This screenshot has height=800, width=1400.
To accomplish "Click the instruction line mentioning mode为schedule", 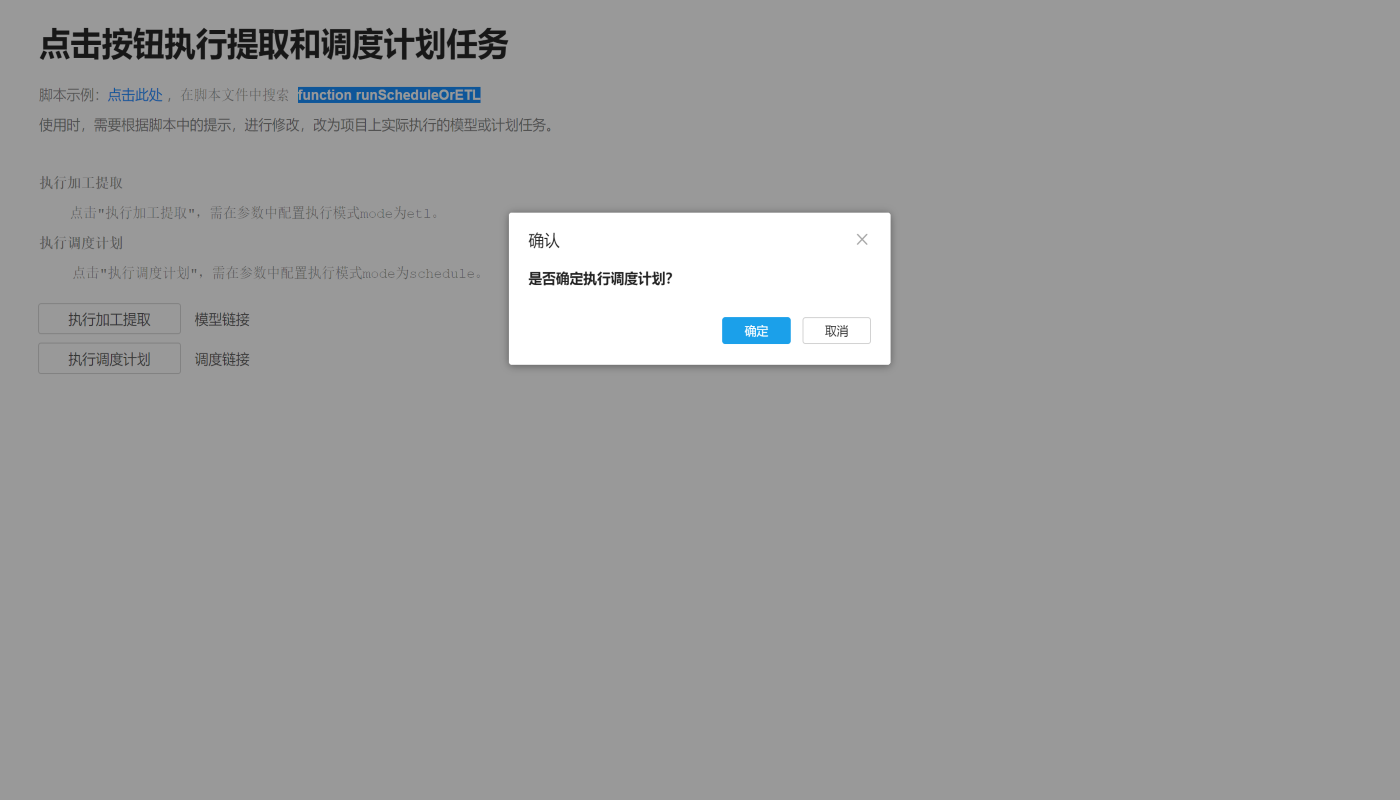I will (277, 273).
